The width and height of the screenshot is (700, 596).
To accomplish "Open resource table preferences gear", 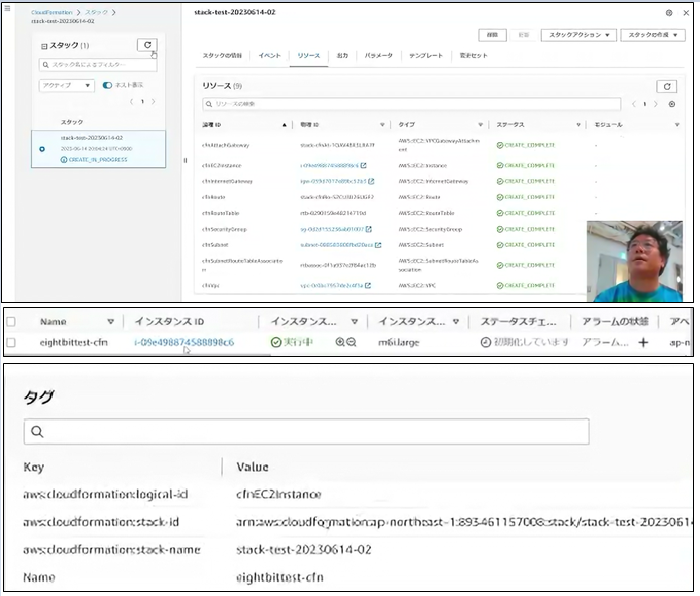I will coord(671,104).
